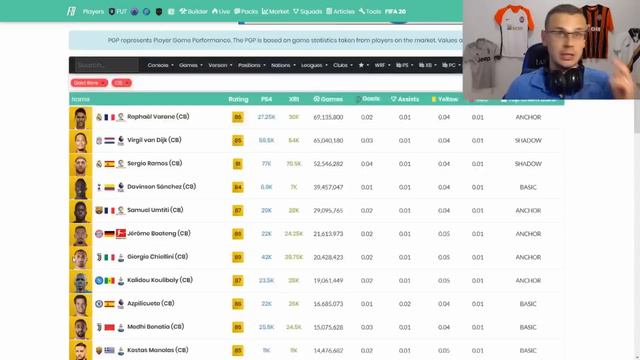Click the black shield icon in navbar
The image size is (640, 360).
pos(159,11)
